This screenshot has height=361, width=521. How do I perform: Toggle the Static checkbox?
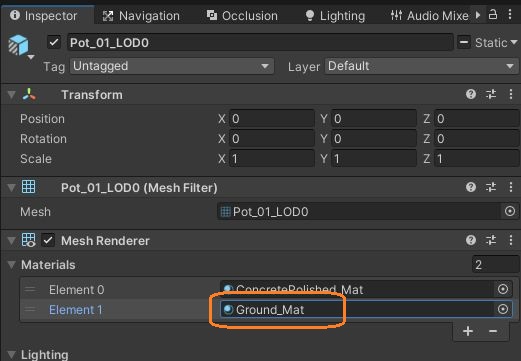[x=464, y=42]
